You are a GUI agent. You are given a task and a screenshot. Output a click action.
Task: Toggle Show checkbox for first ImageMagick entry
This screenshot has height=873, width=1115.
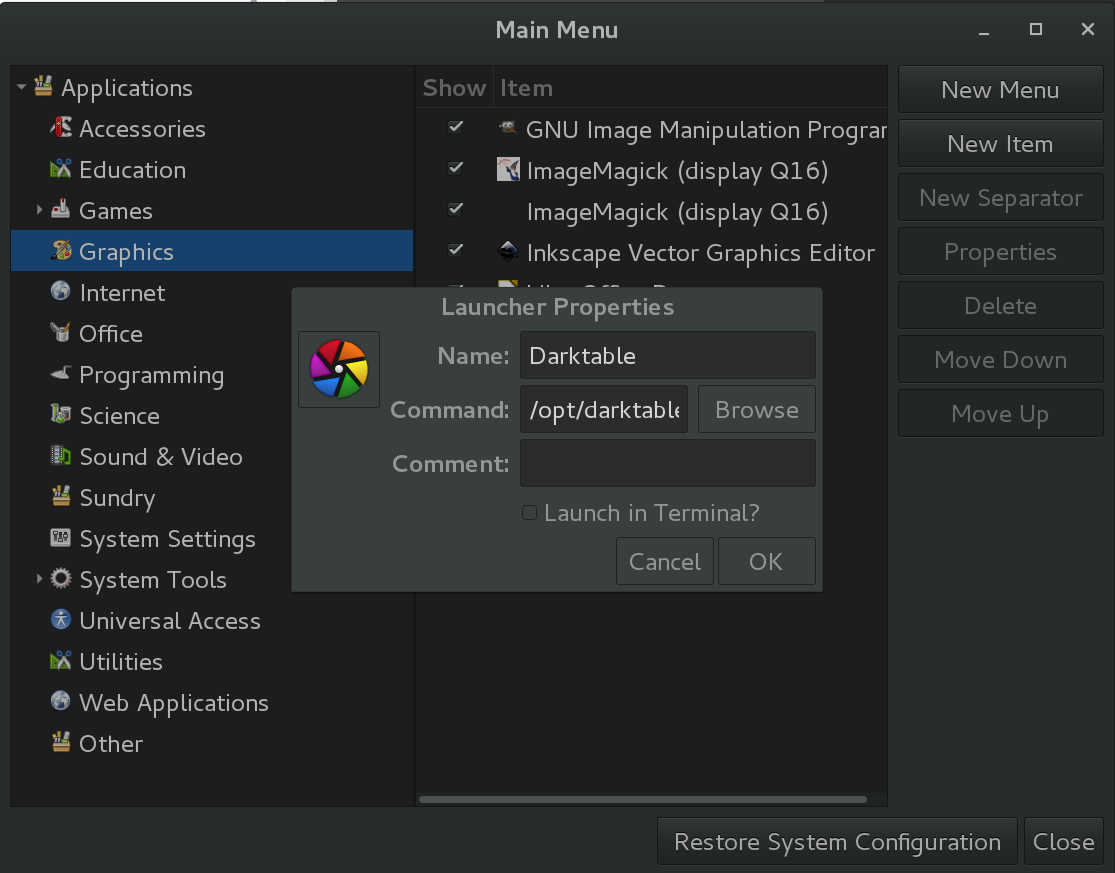click(456, 168)
